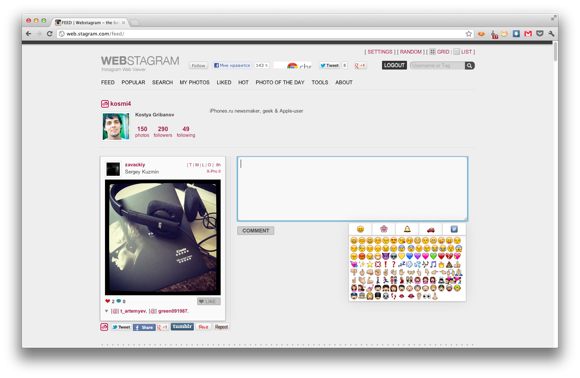Click the username or tag search field
The image size is (580, 378).
[x=437, y=65]
